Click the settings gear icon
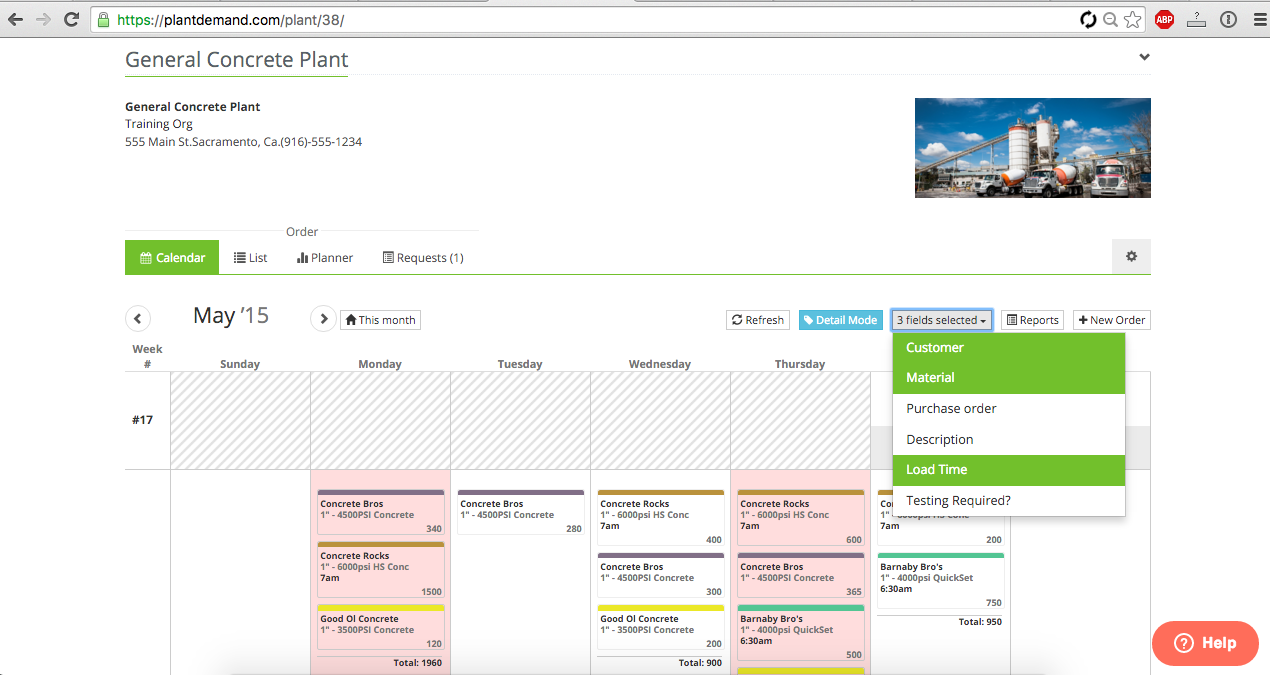 click(x=1131, y=257)
